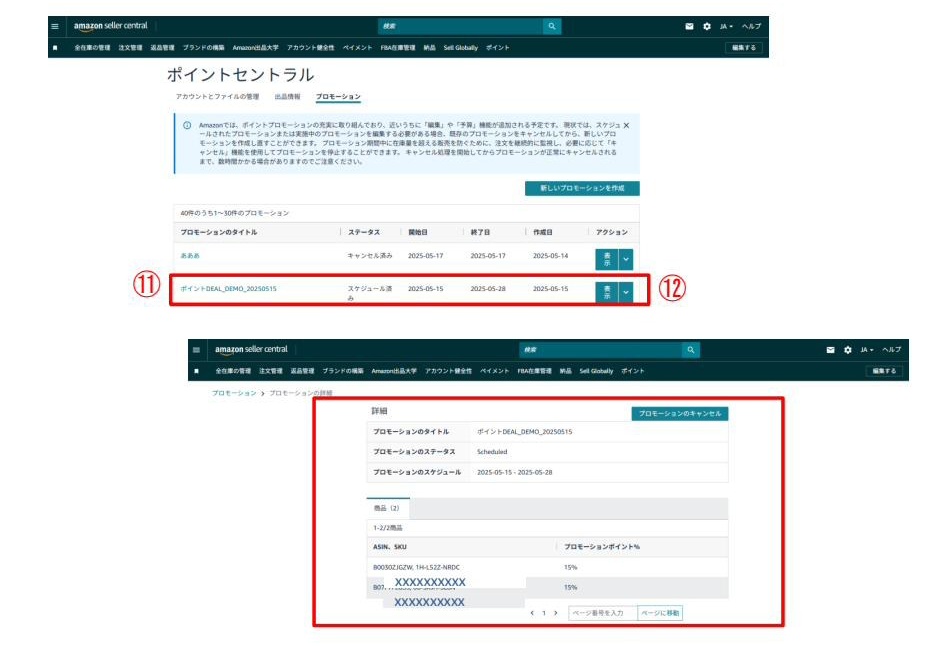Open FBA在庫管理 menu in upper screenshot

[x=398, y=47]
